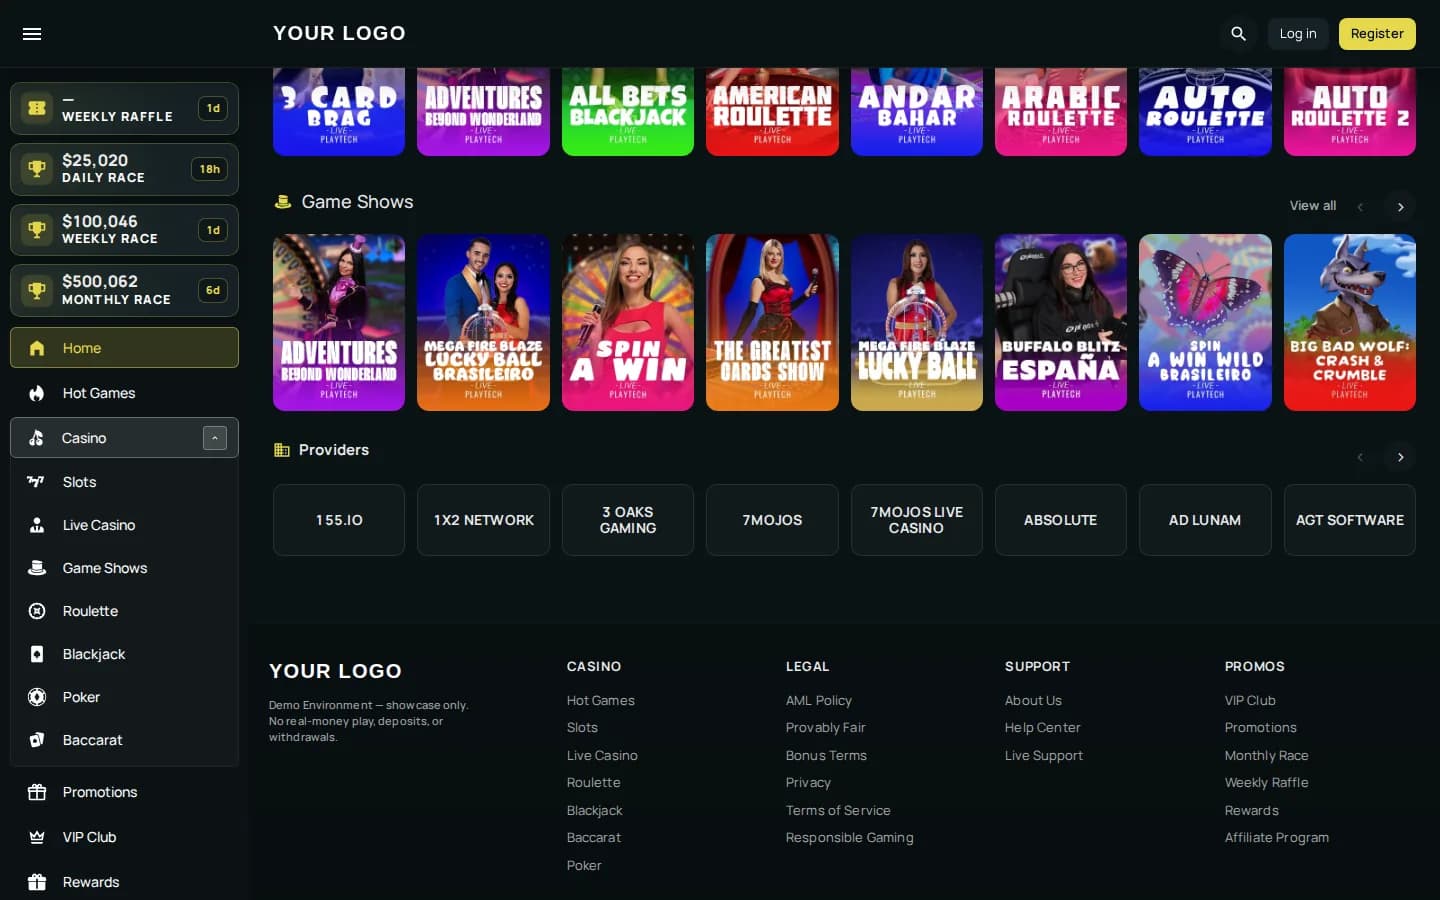The image size is (1440, 900).
Task: Click the Live Support footer link
Action: (1044, 756)
